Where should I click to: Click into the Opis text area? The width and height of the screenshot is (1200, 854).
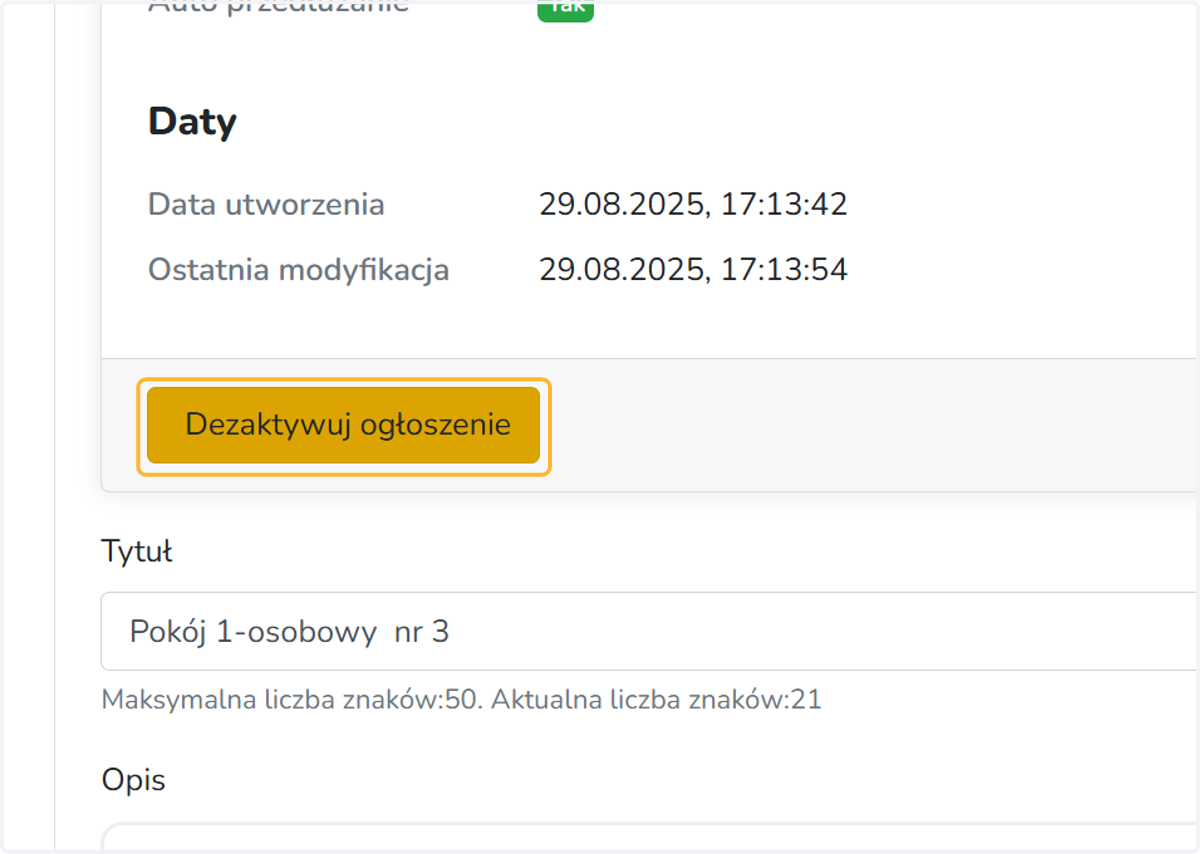pyautogui.click(x=650, y=838)
